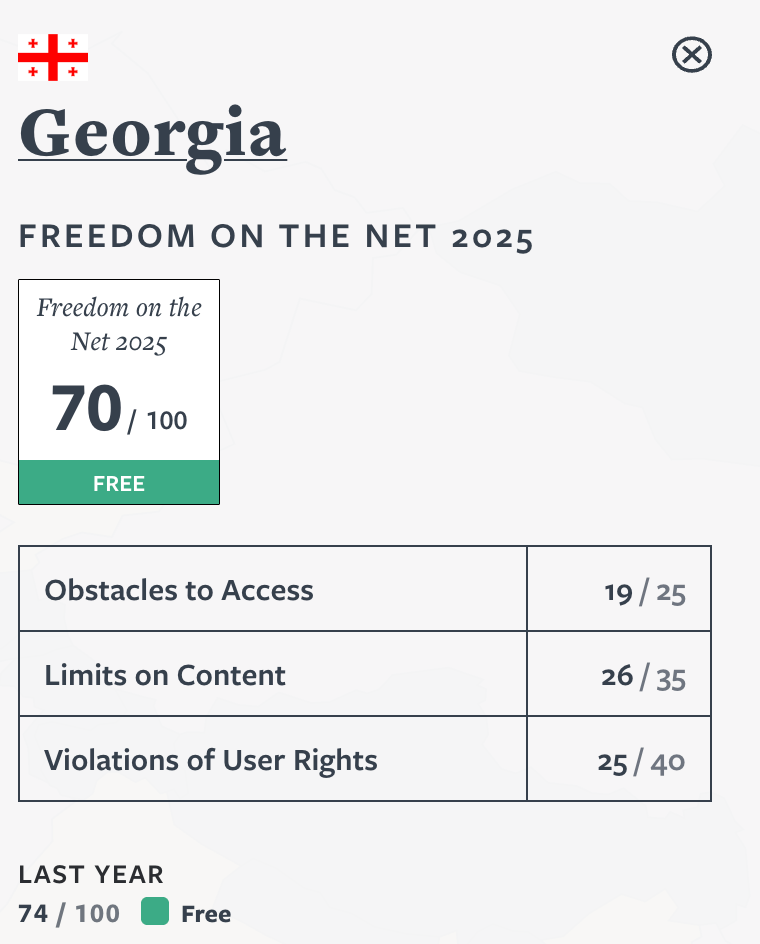Open the Georgia country title link
The image size is (760, 944).
point(152,133)
